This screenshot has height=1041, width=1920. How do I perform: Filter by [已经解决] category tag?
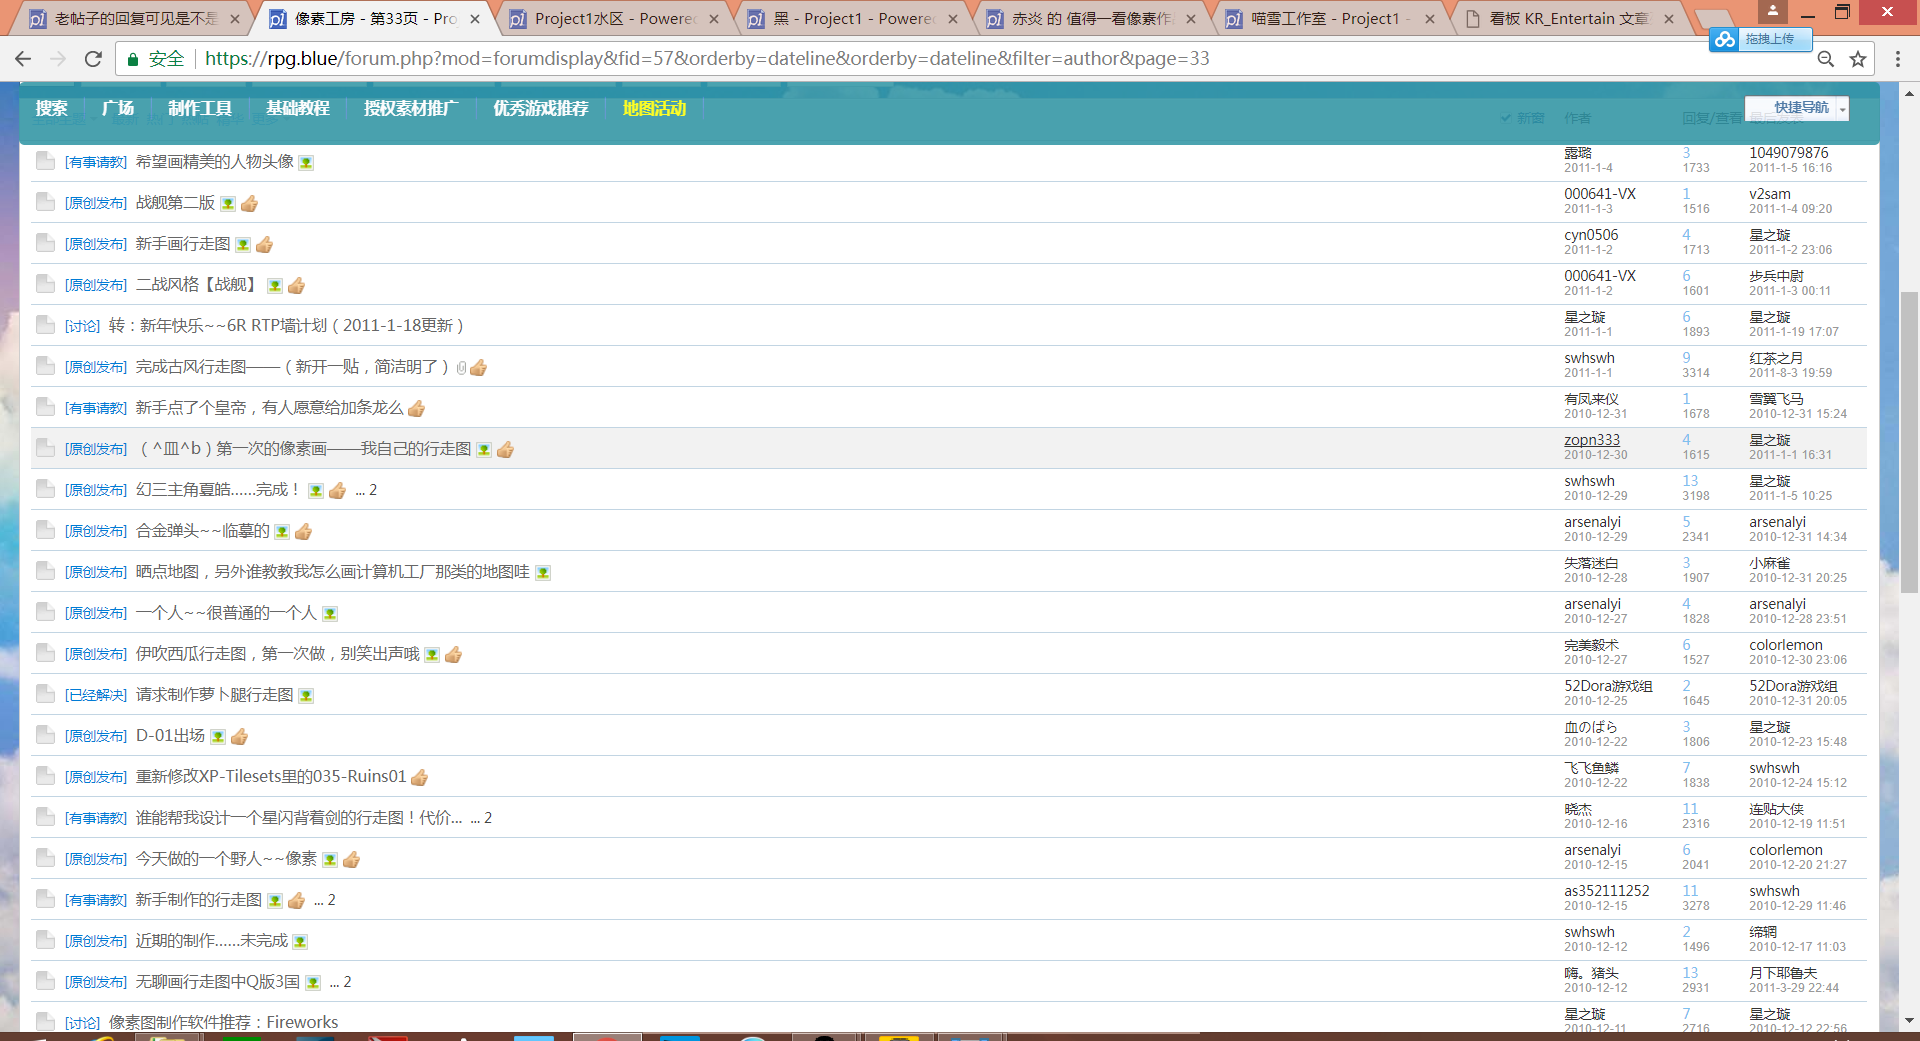[x=96, y=696]
